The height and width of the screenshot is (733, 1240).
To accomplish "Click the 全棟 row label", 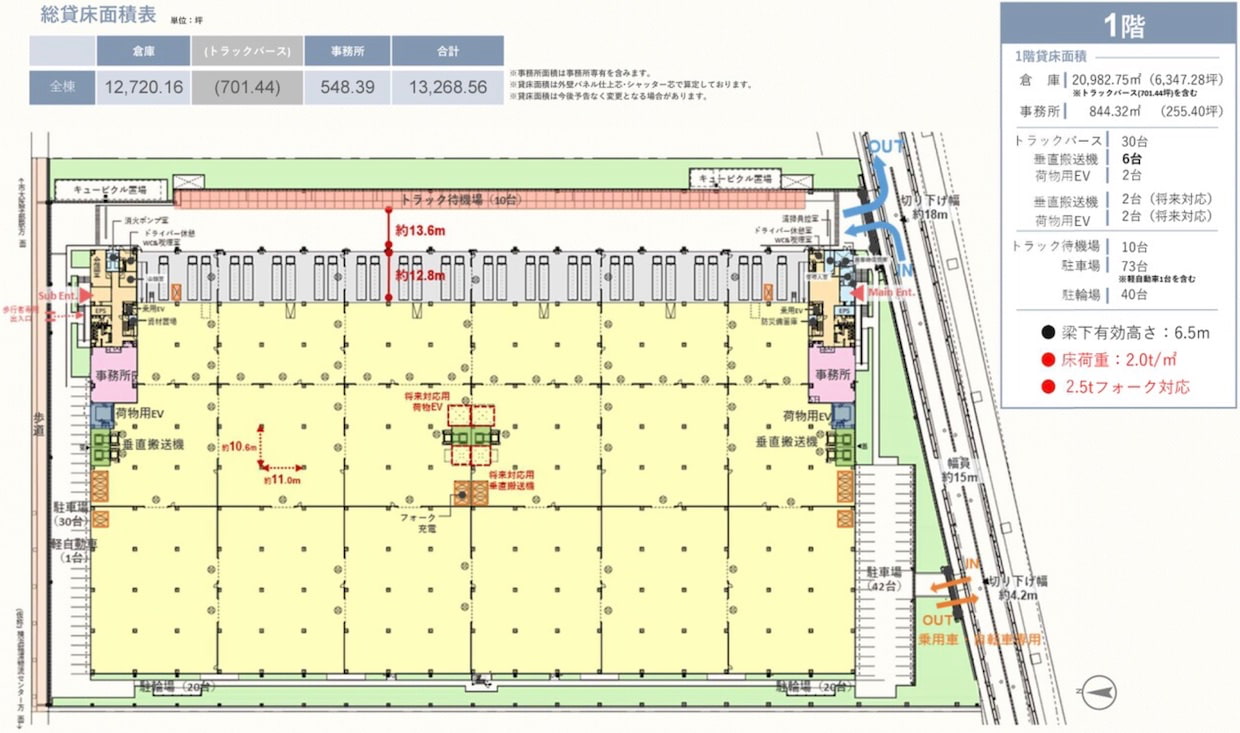I will coord(62,87).
